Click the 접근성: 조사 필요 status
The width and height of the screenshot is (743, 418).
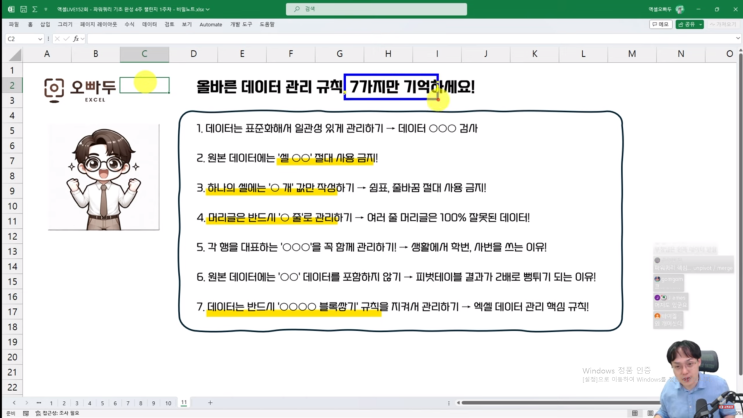point(57,413)
